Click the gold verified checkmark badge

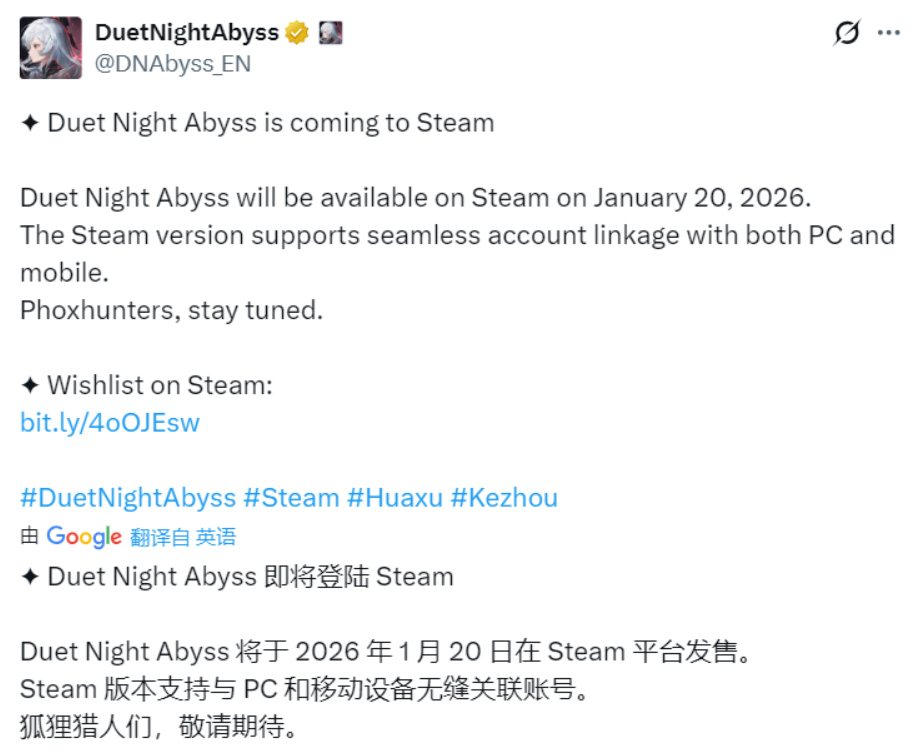pos(297,33)
